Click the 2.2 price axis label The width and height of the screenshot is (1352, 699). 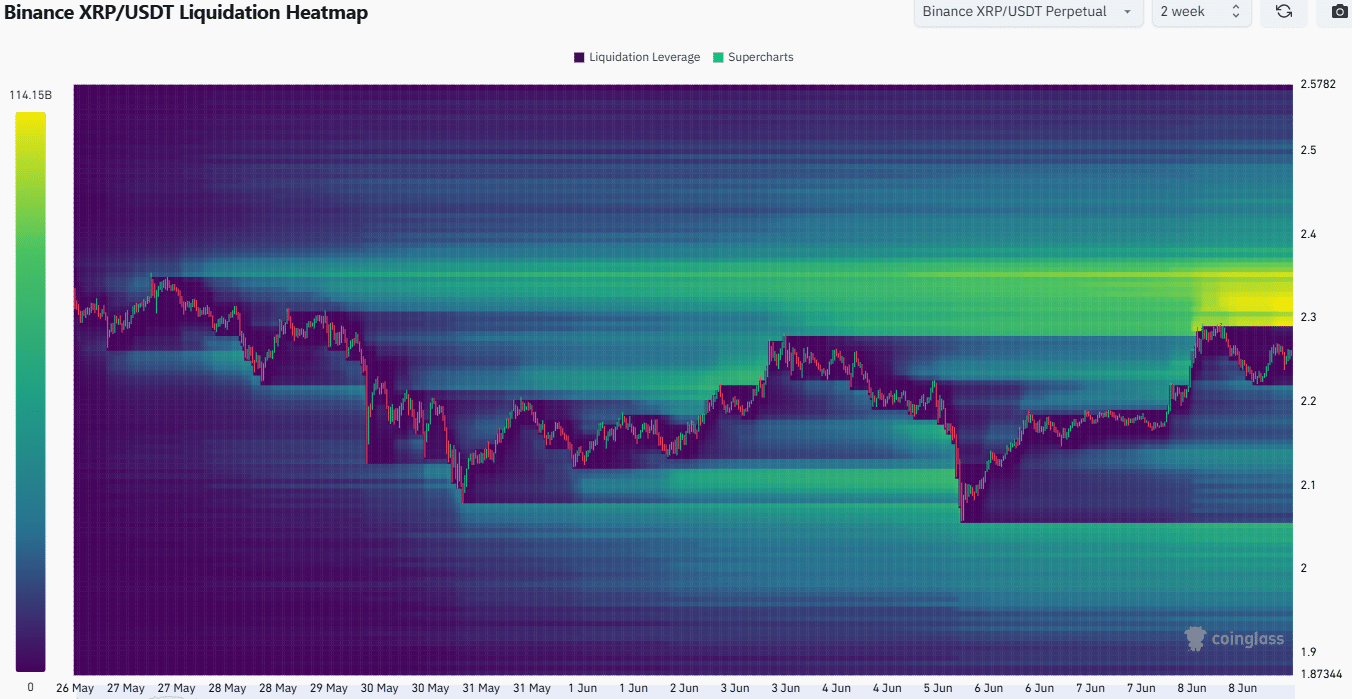pos(1307,401)
